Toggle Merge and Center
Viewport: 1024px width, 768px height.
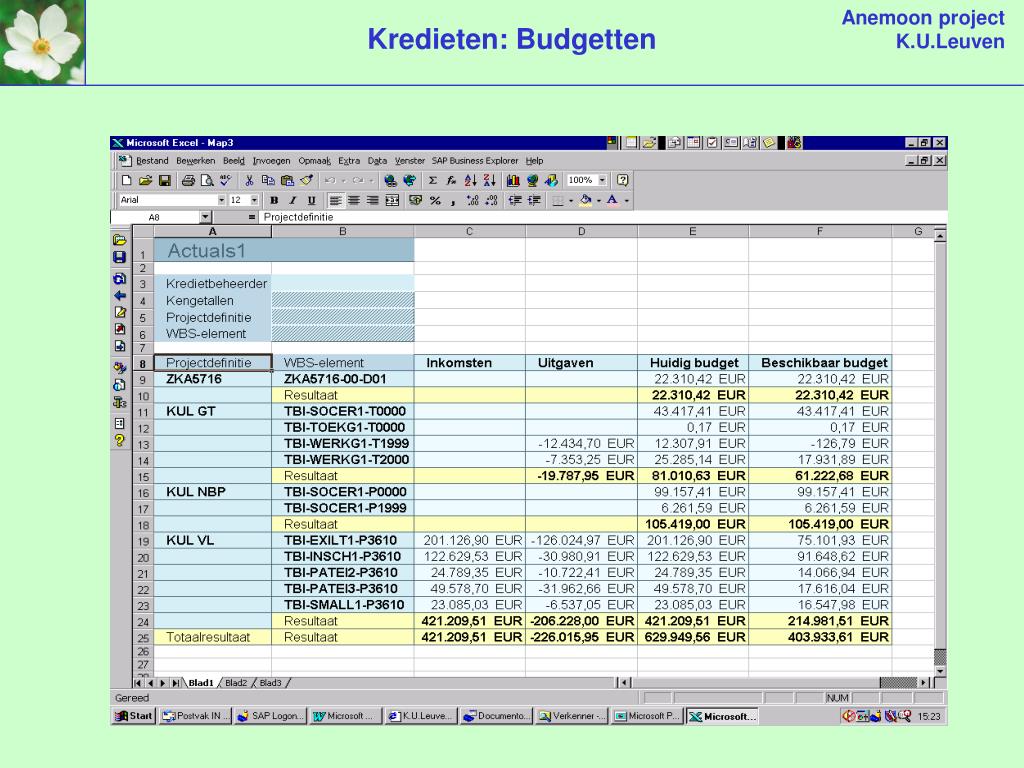392,200
